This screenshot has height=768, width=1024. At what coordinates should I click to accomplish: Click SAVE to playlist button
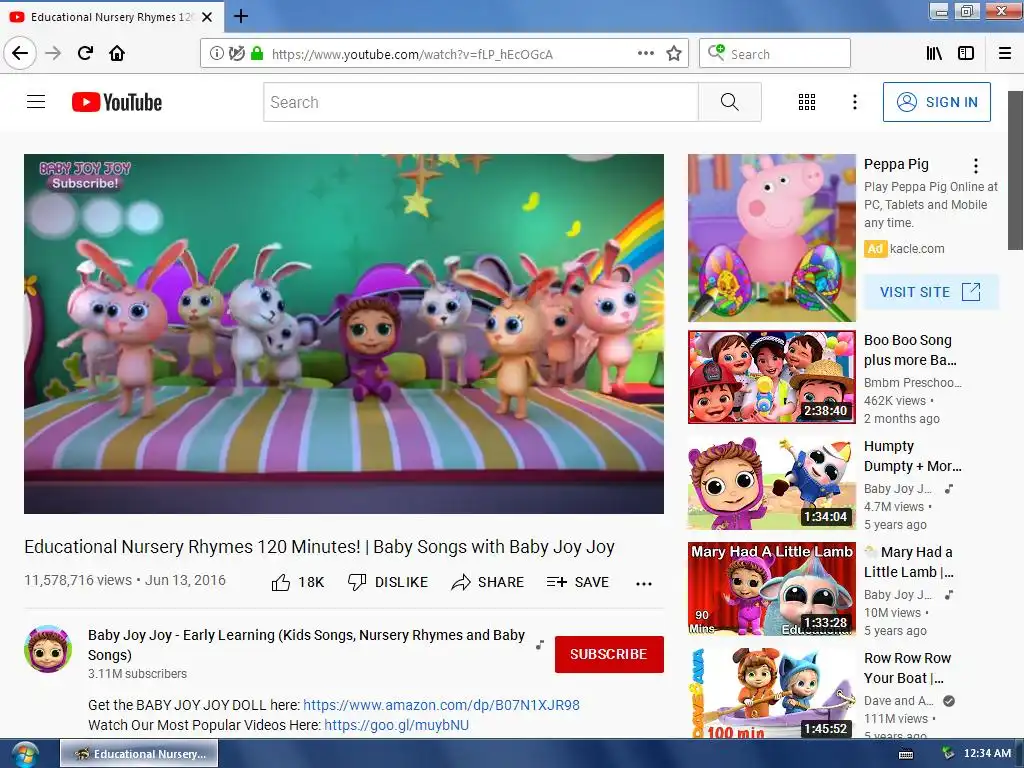tap(577, 582)
